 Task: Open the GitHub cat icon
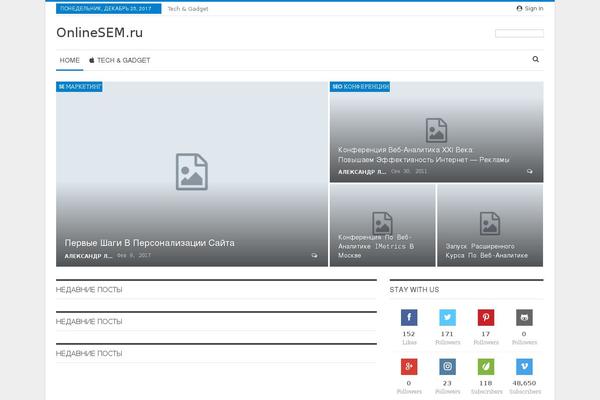pyautogui.click(x=524, y=317)
